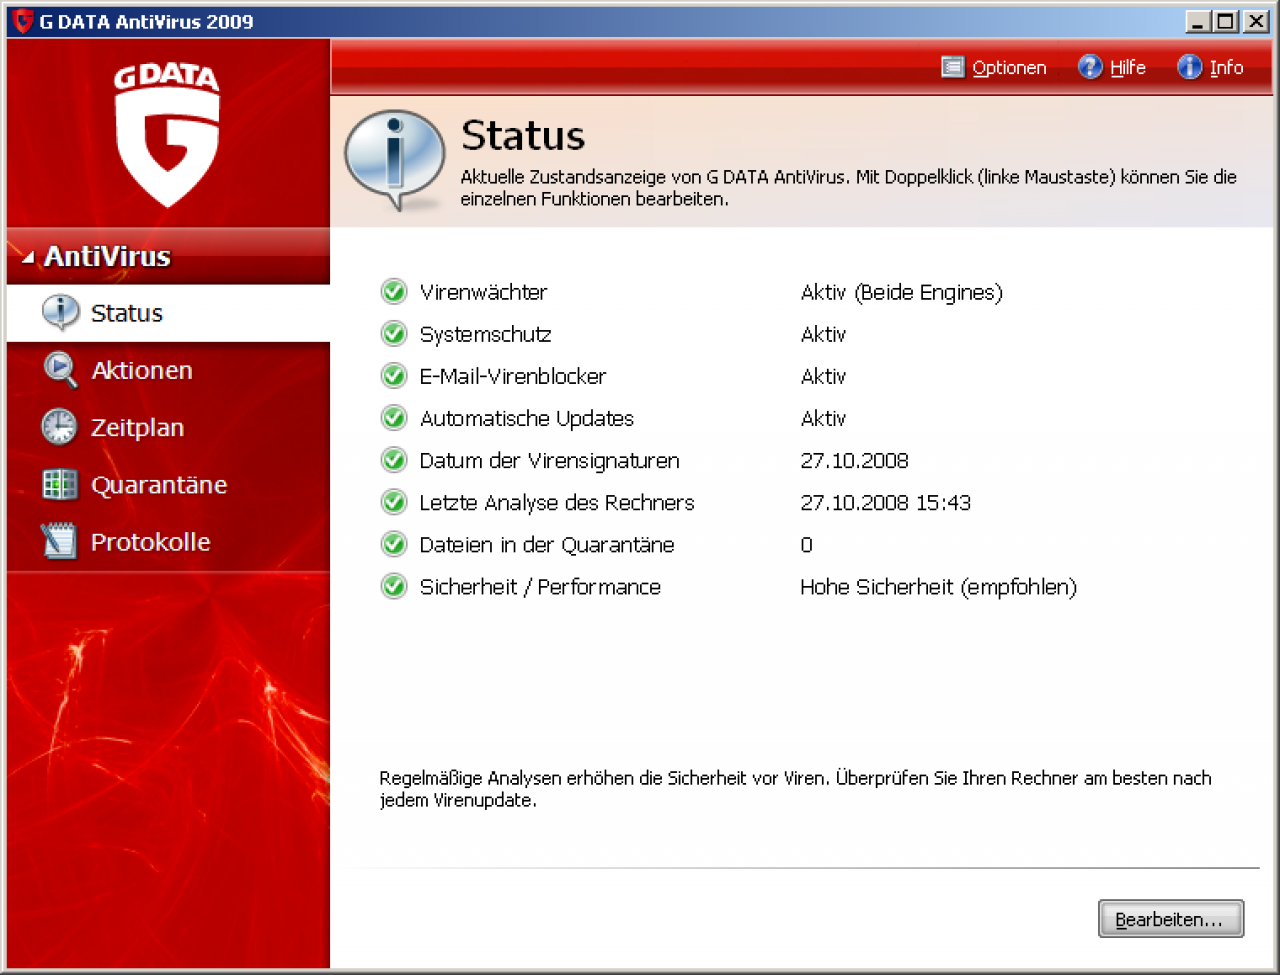The width and height of the screenshot is (1280, 975).
Task: Click the date value 27.10.2008 15:43
Action: point(885,502)
